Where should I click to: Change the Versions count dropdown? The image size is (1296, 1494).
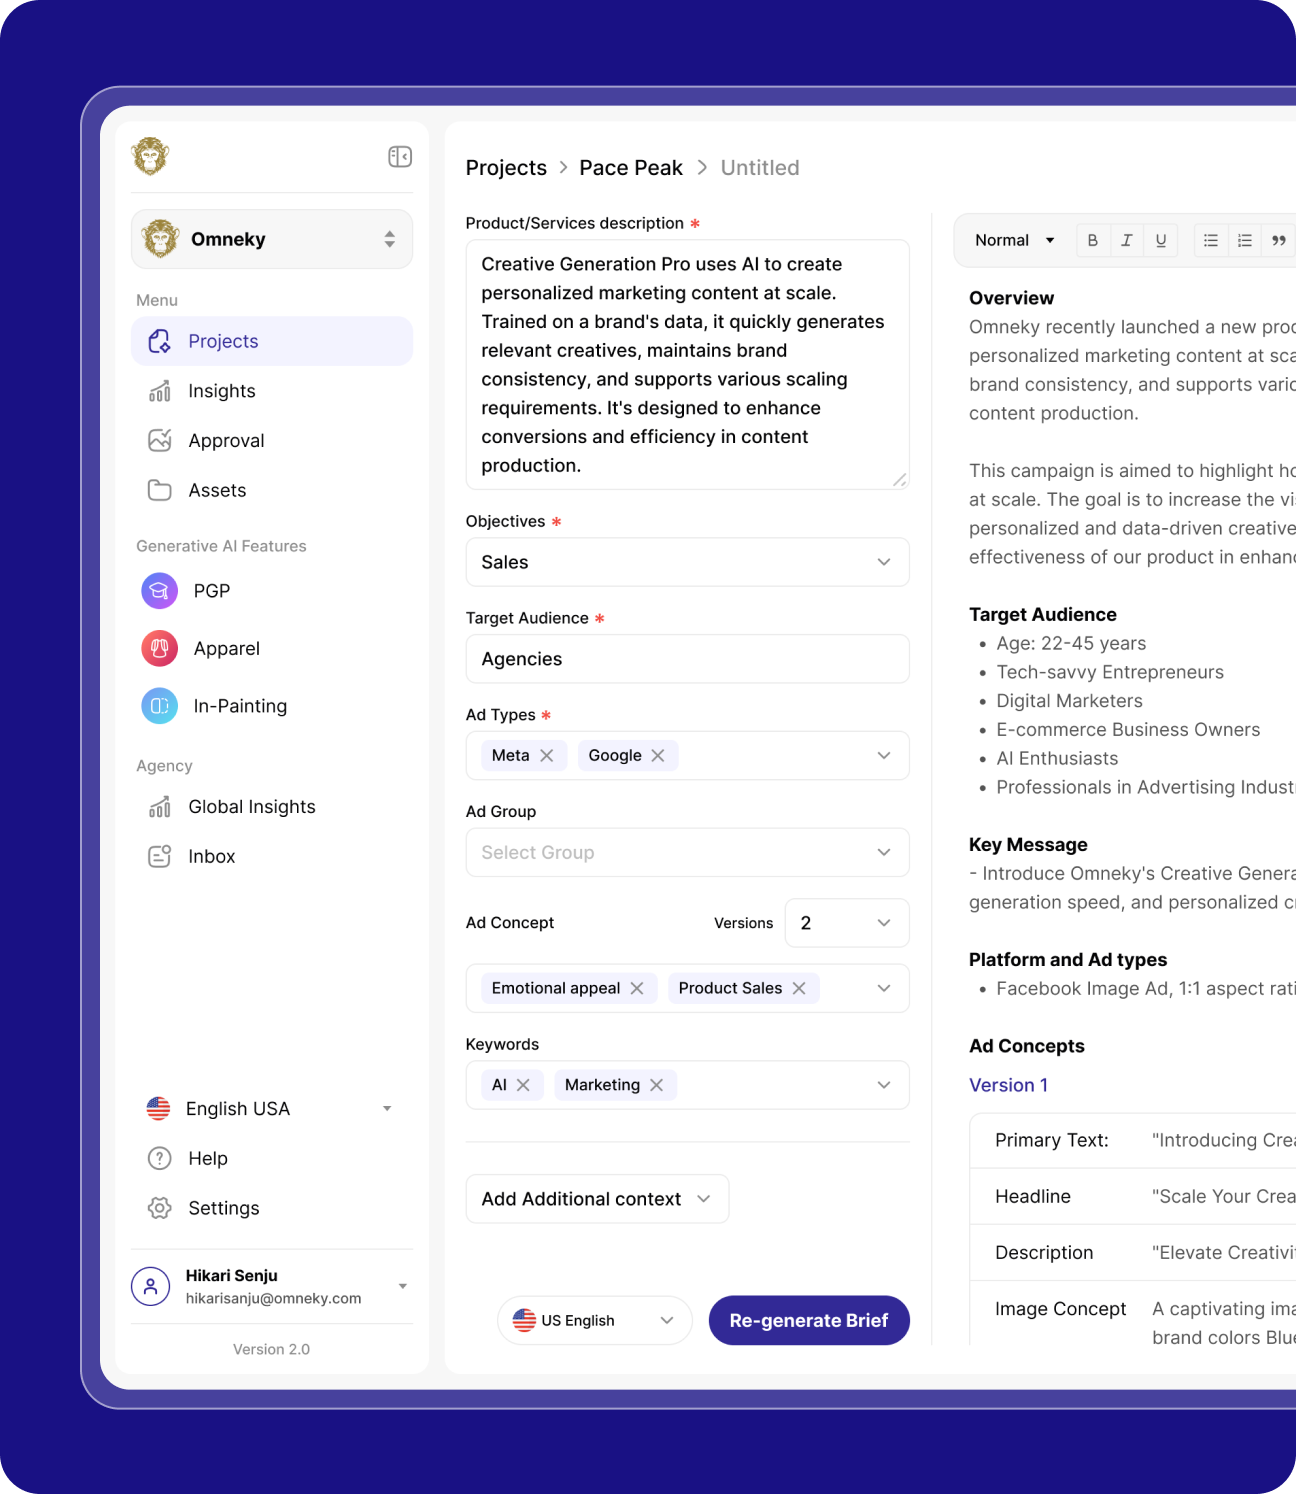[847, 923]
